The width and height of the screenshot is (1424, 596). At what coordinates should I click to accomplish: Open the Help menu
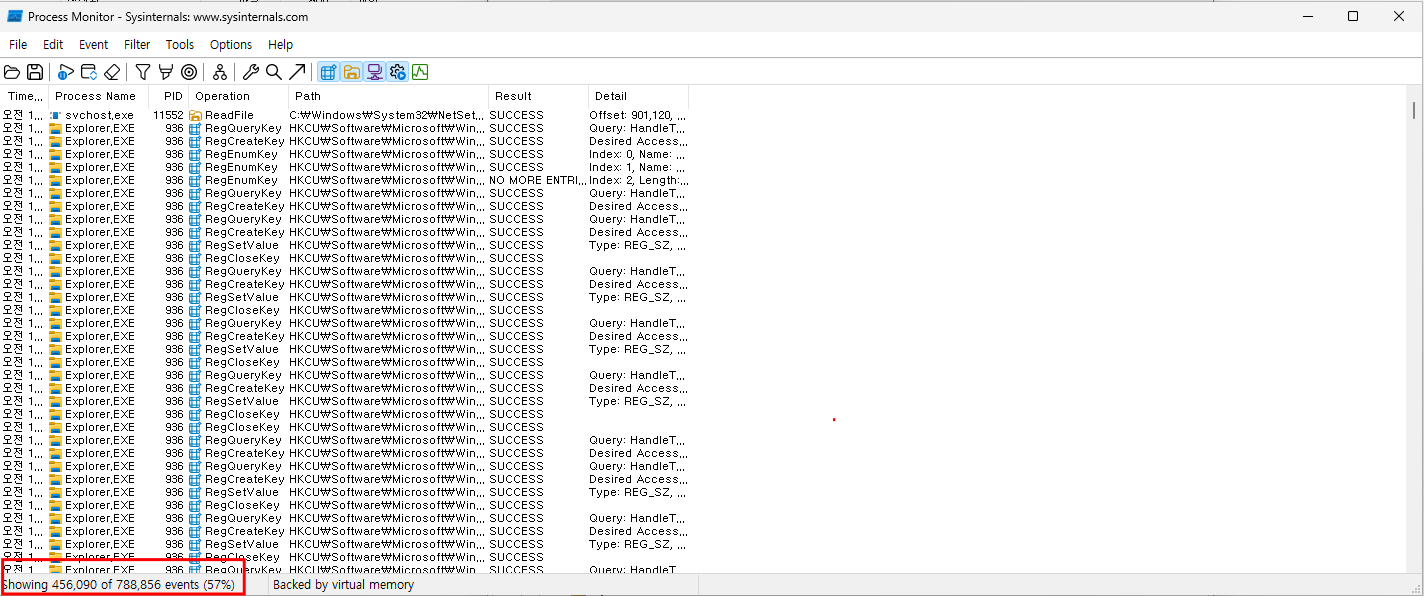[281, 45]
